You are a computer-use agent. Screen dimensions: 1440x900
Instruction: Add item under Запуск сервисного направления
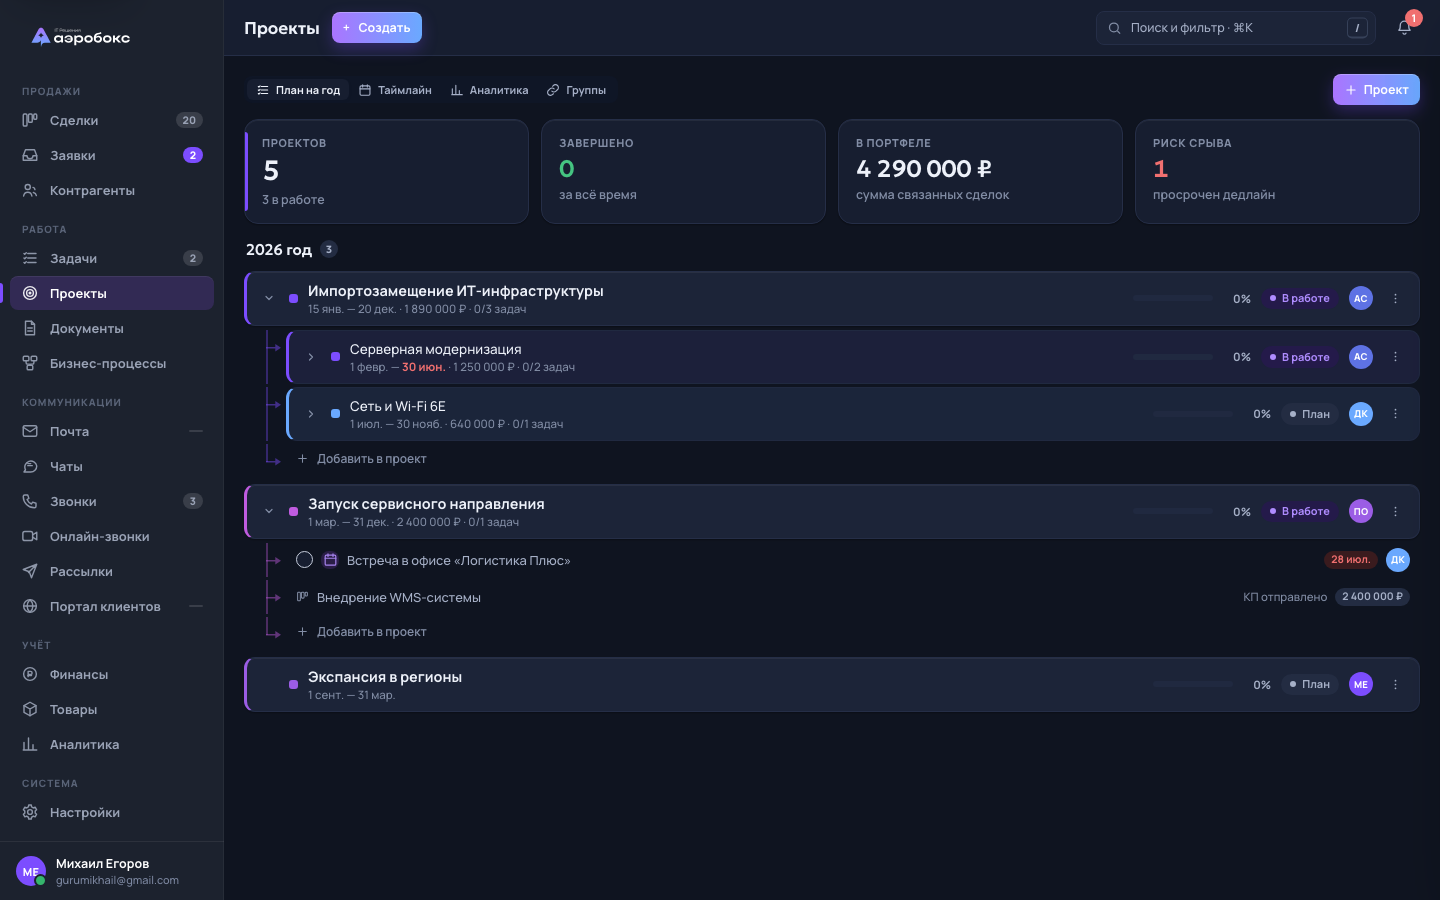[x=362, y=632]
